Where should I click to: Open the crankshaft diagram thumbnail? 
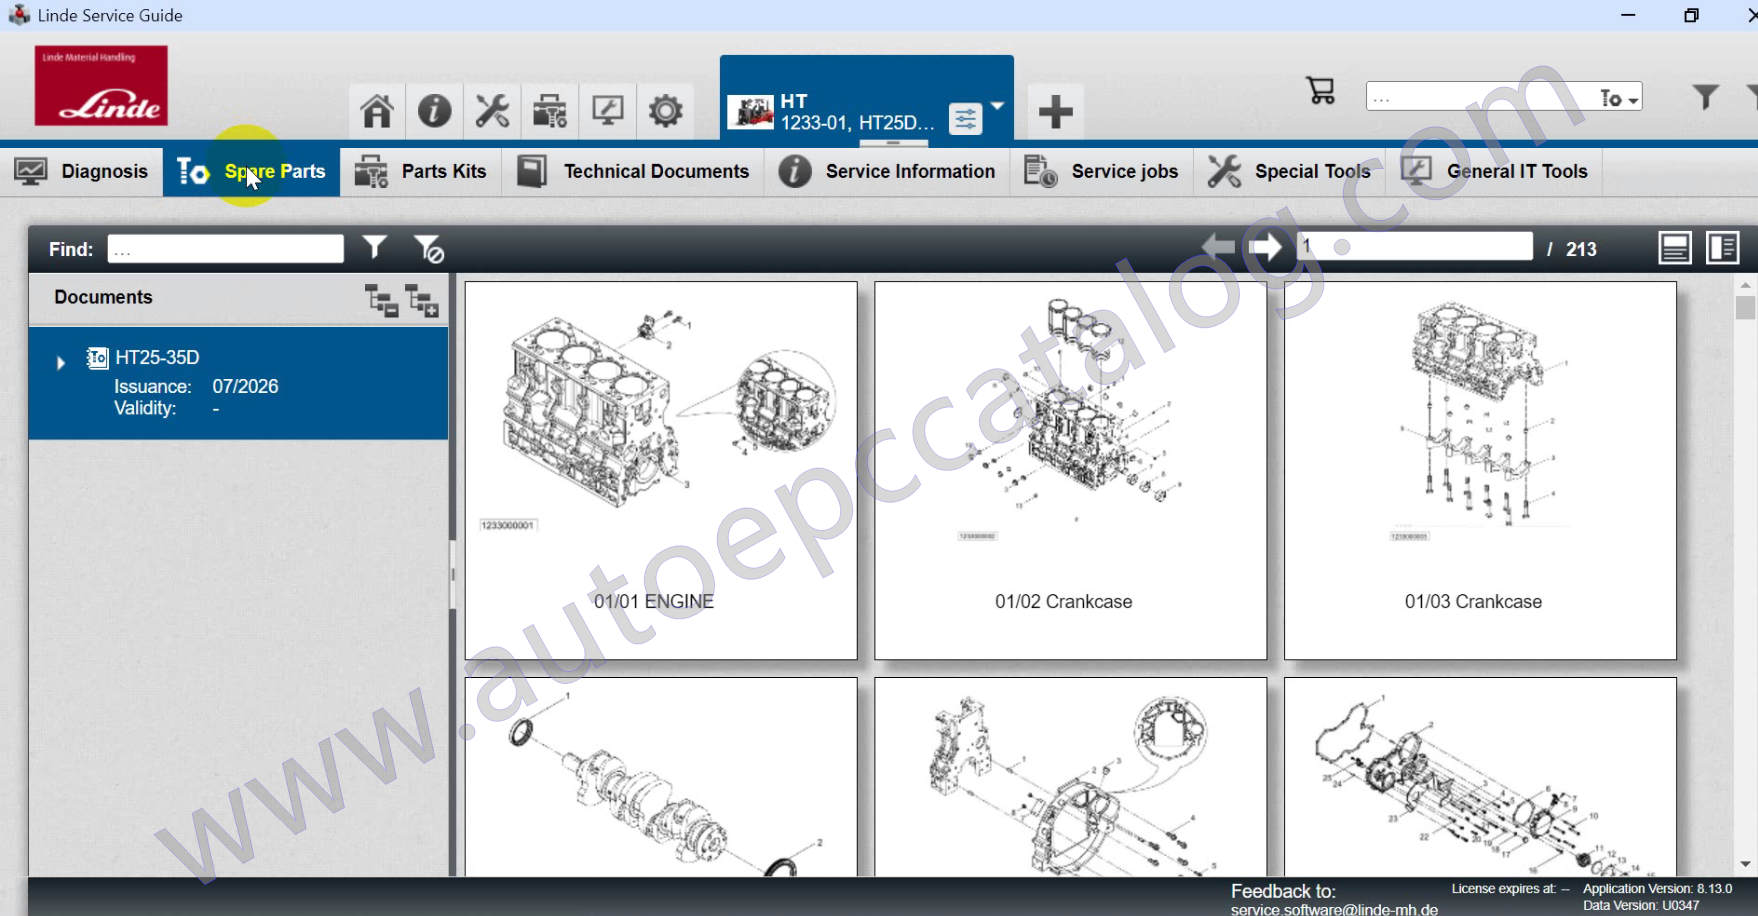click(661, 777)
